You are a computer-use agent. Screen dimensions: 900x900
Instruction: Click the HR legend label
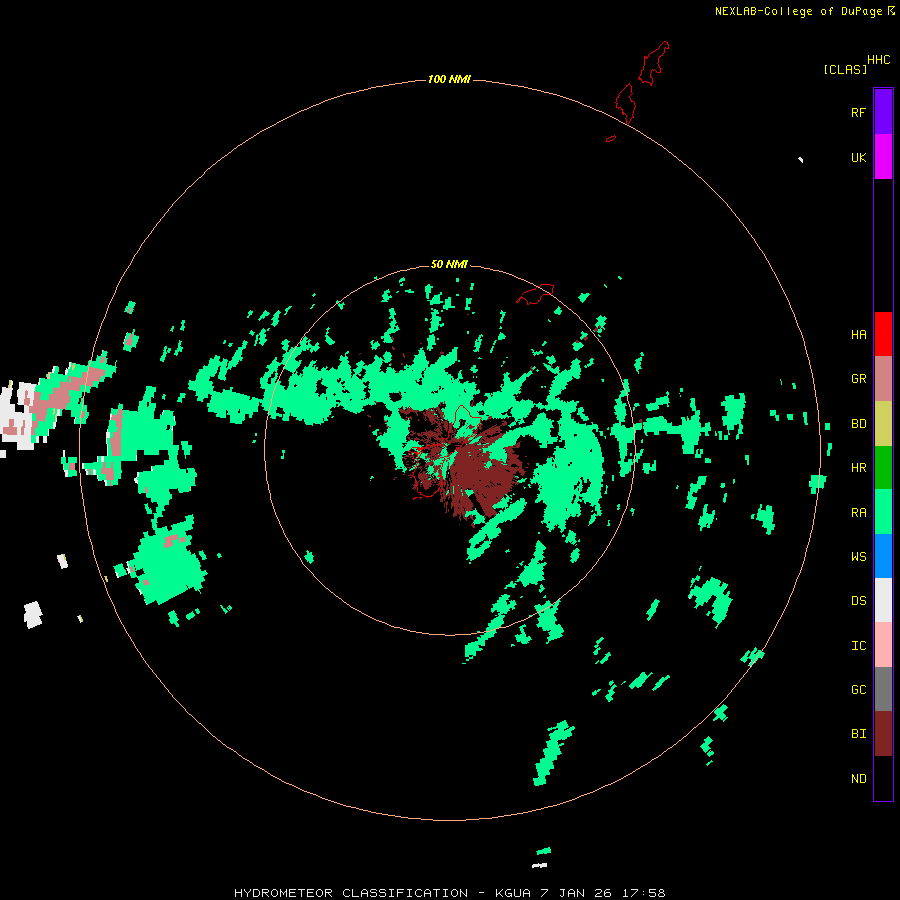858,468
